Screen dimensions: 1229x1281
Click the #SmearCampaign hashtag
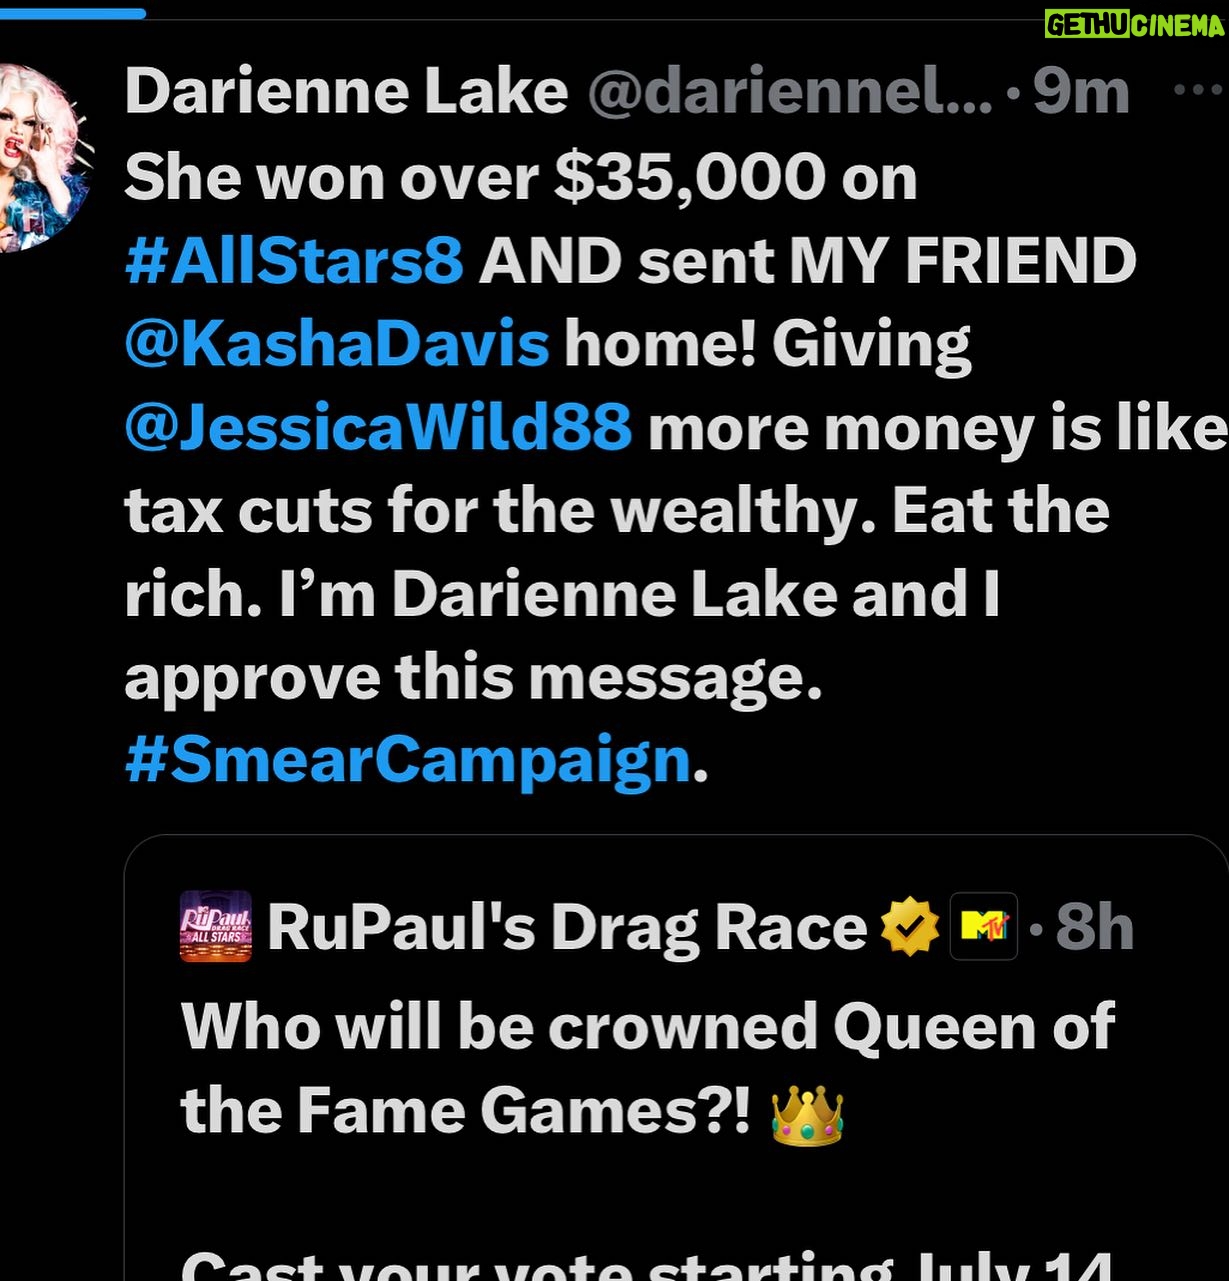click(x=408, y=761)
